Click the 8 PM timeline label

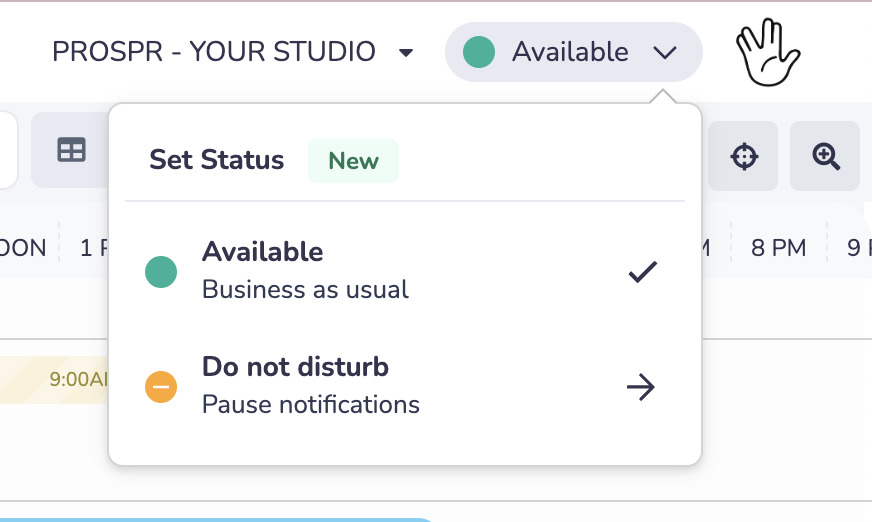click(x=778, y=248)
